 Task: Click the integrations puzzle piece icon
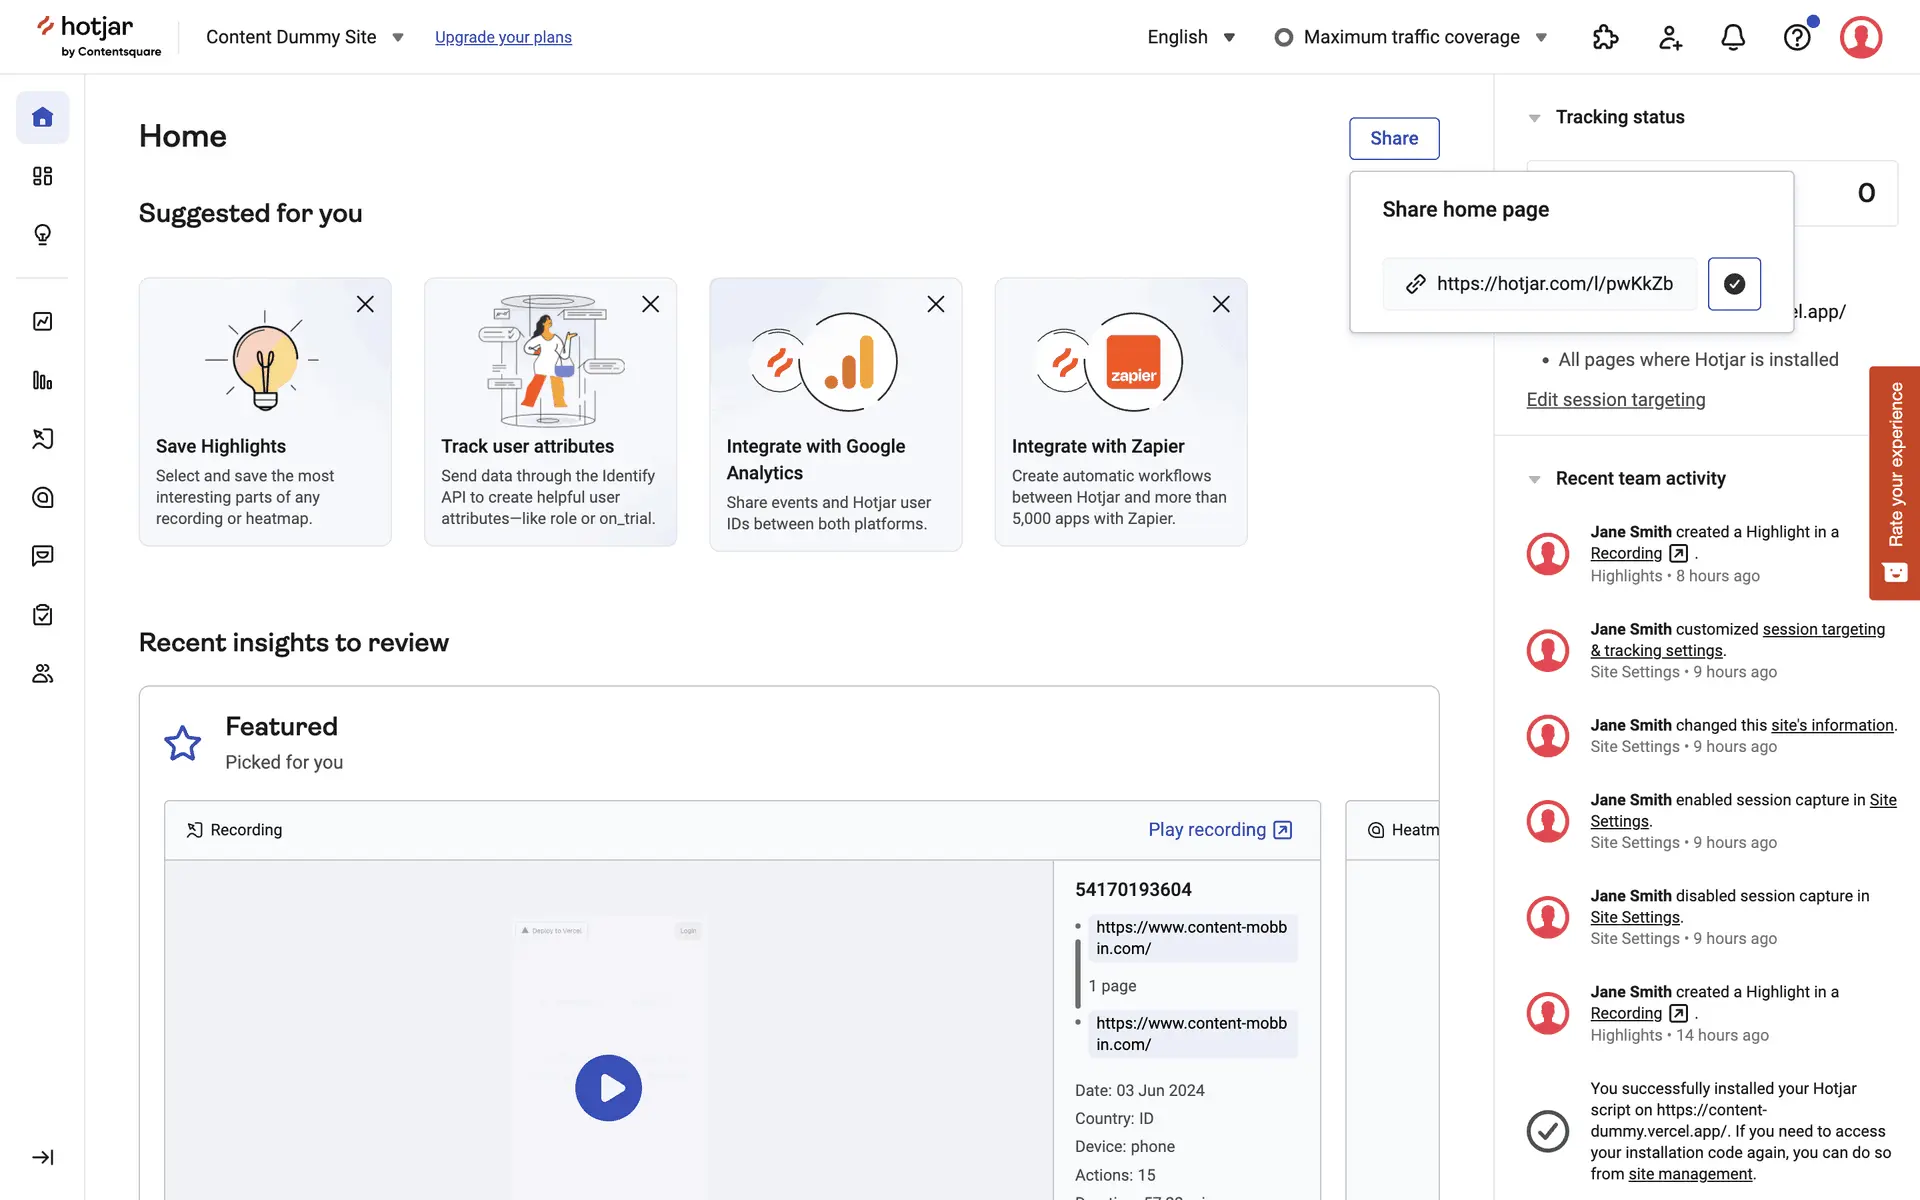pyautogui.click(x=1605, y=37)
